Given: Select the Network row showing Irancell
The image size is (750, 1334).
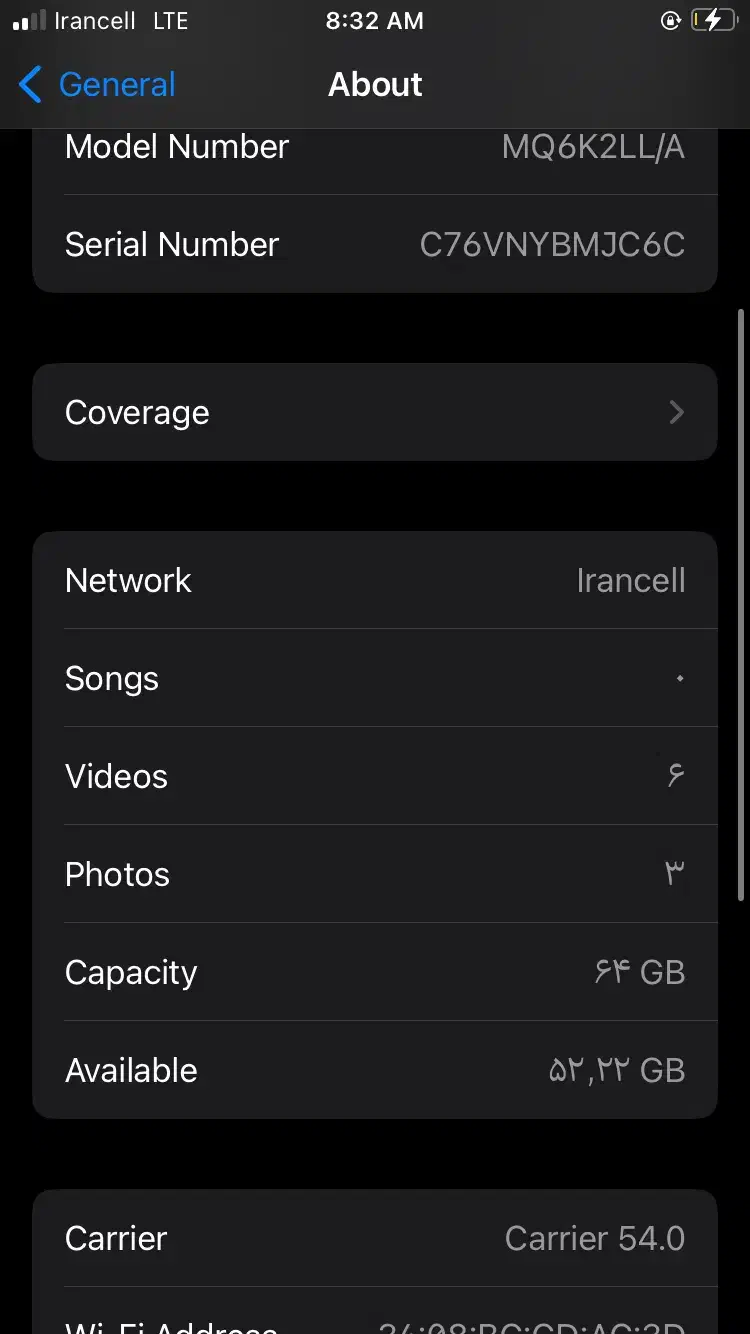Looking at the screenshot, I should (x=374, y=580).
